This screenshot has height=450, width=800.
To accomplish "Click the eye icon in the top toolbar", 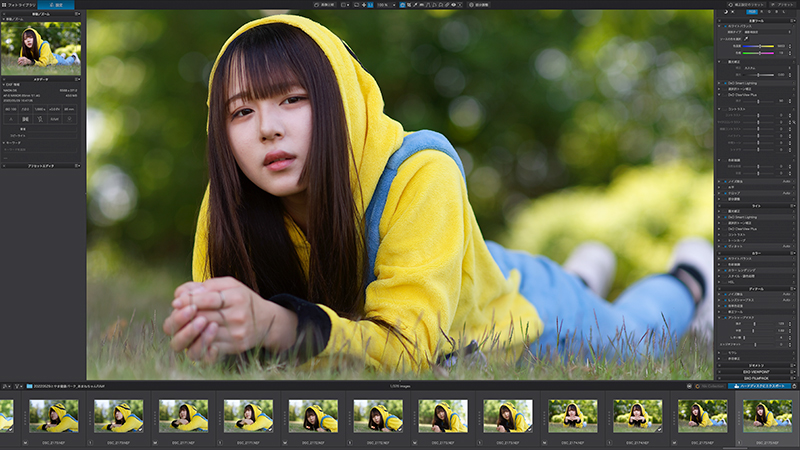I will [454, 5].
